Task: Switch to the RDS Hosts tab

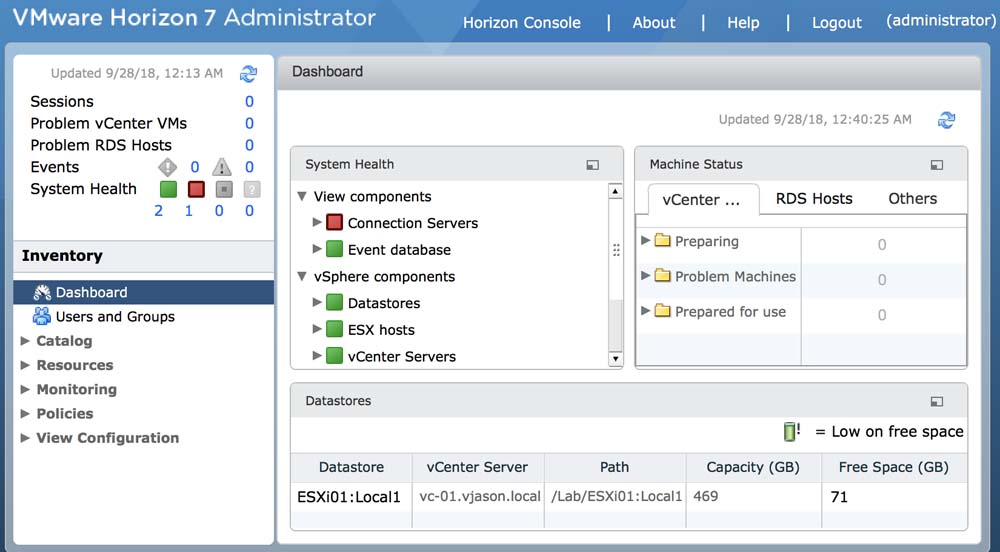Action: 813,199
